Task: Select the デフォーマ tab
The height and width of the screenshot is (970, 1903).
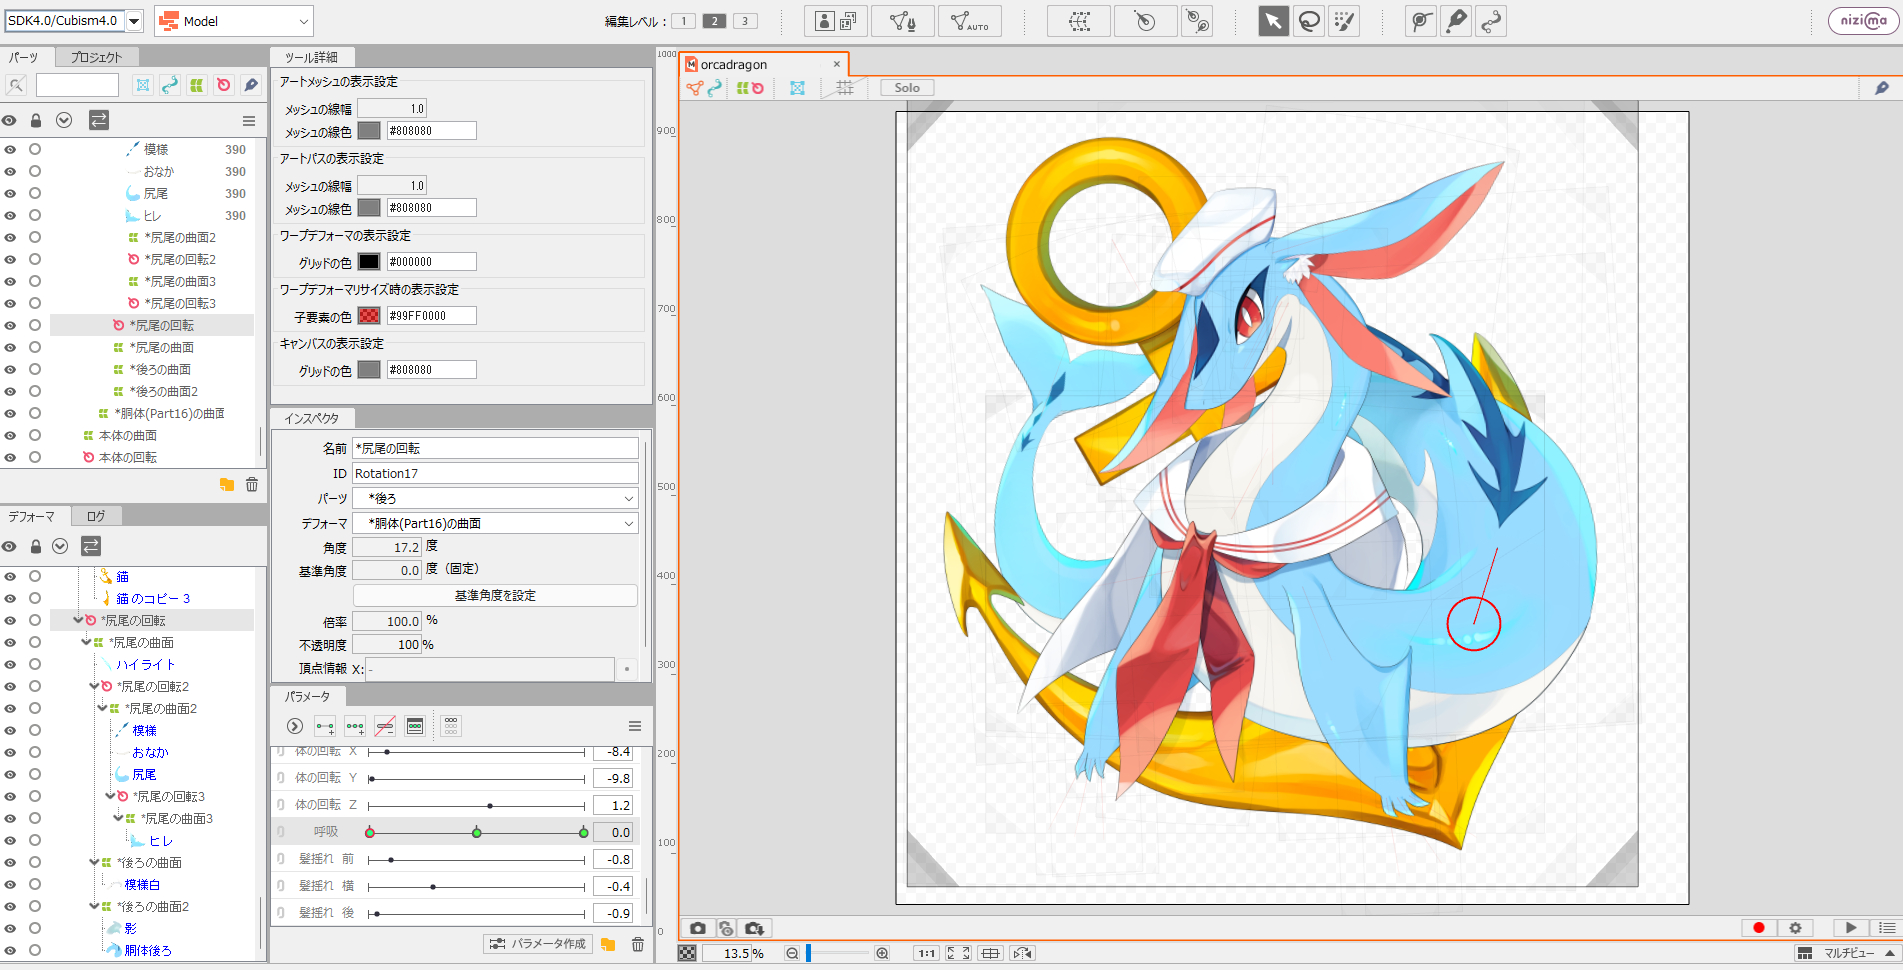Action: point(32,516)
